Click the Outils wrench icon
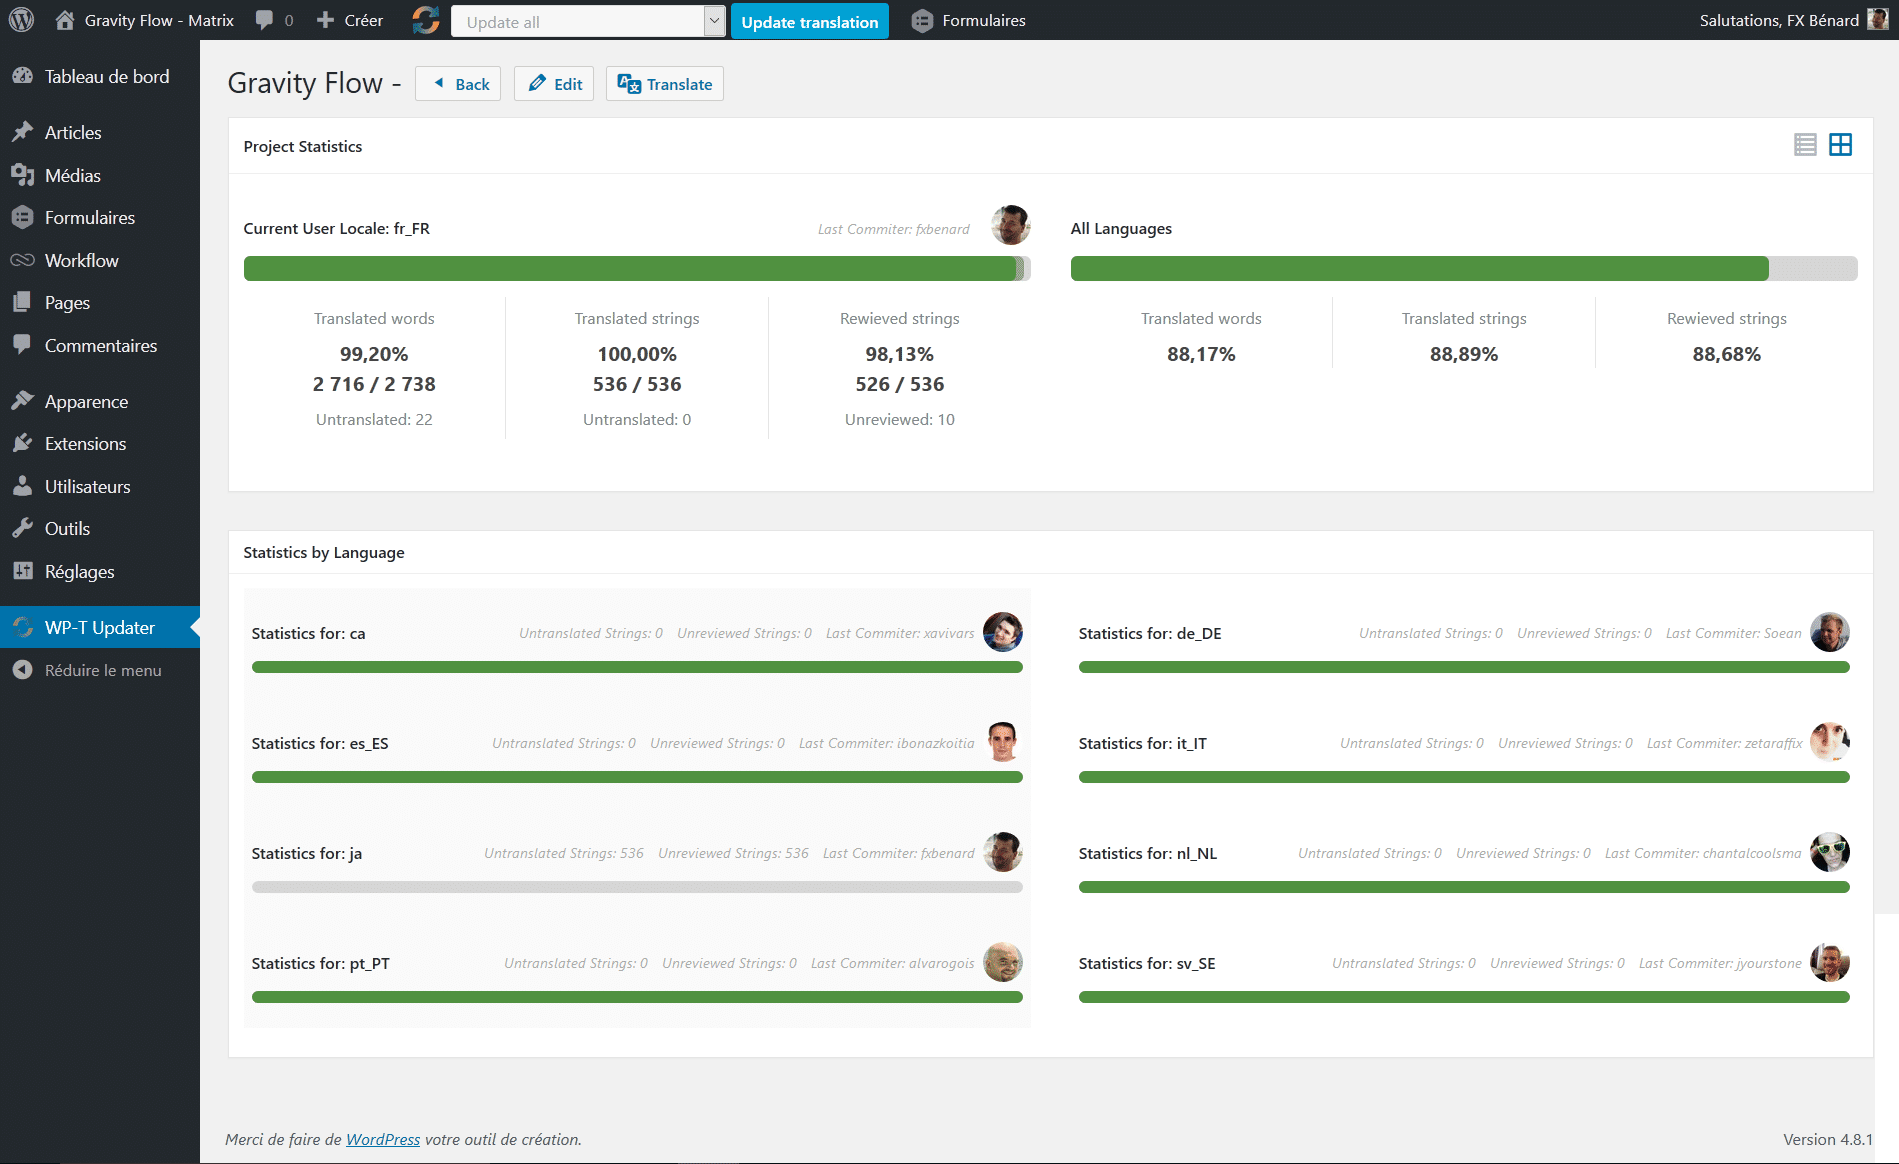The width and height of the screenshot is (1899, 1164). pos(22,528)
